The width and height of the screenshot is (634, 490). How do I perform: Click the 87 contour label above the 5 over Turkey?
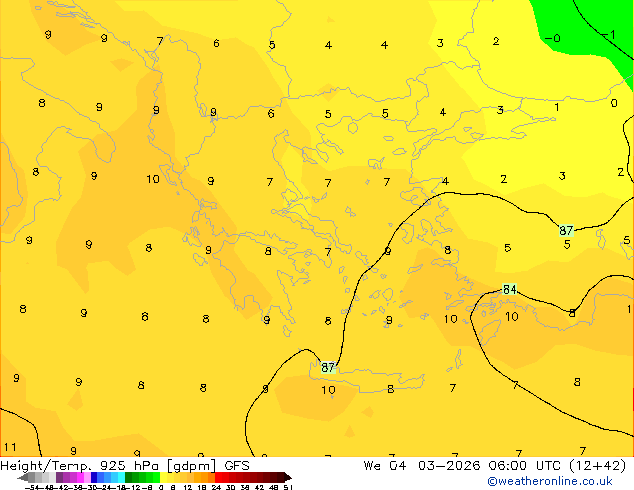pyautogui.click(x=566, y=230)
